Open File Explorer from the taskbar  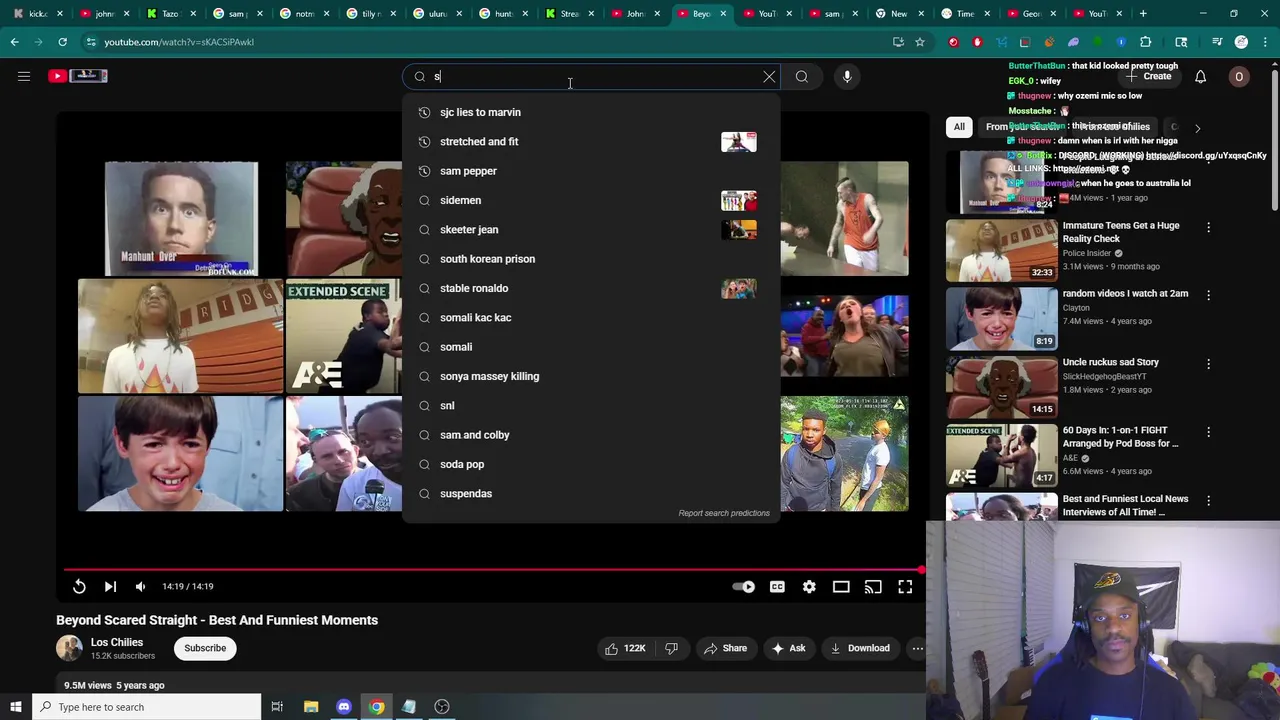pos(311,707)
